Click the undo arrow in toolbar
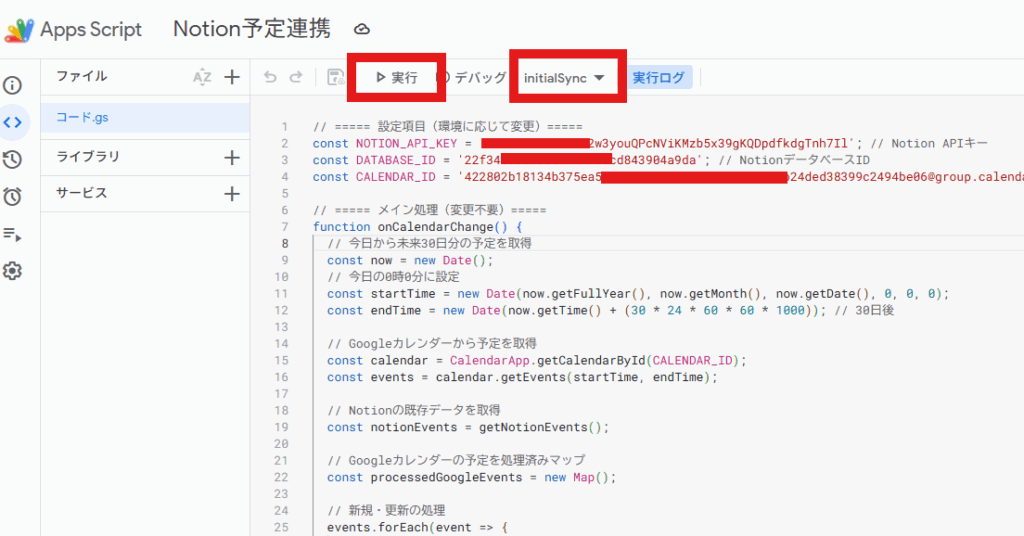1024x536 pixels. click(x=270, y=77)
